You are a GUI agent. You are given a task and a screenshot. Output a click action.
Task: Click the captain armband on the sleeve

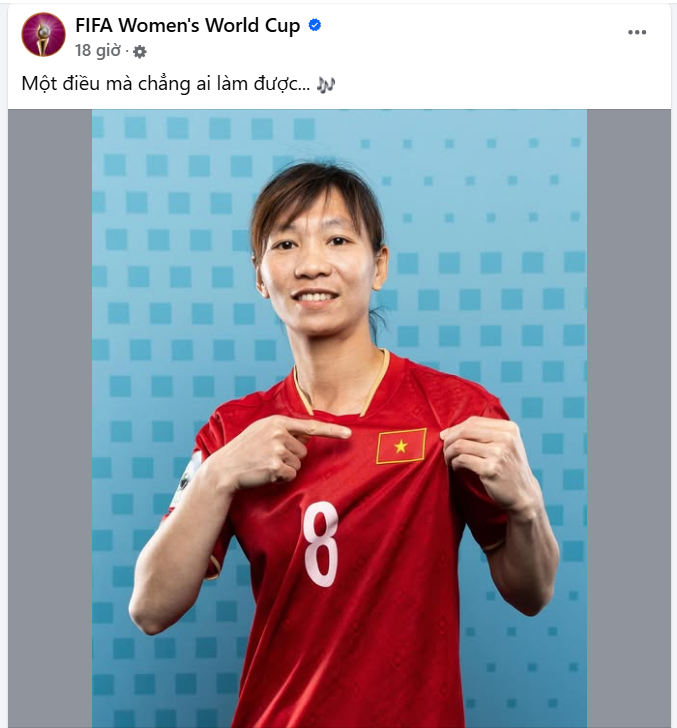tap(184, 481)
